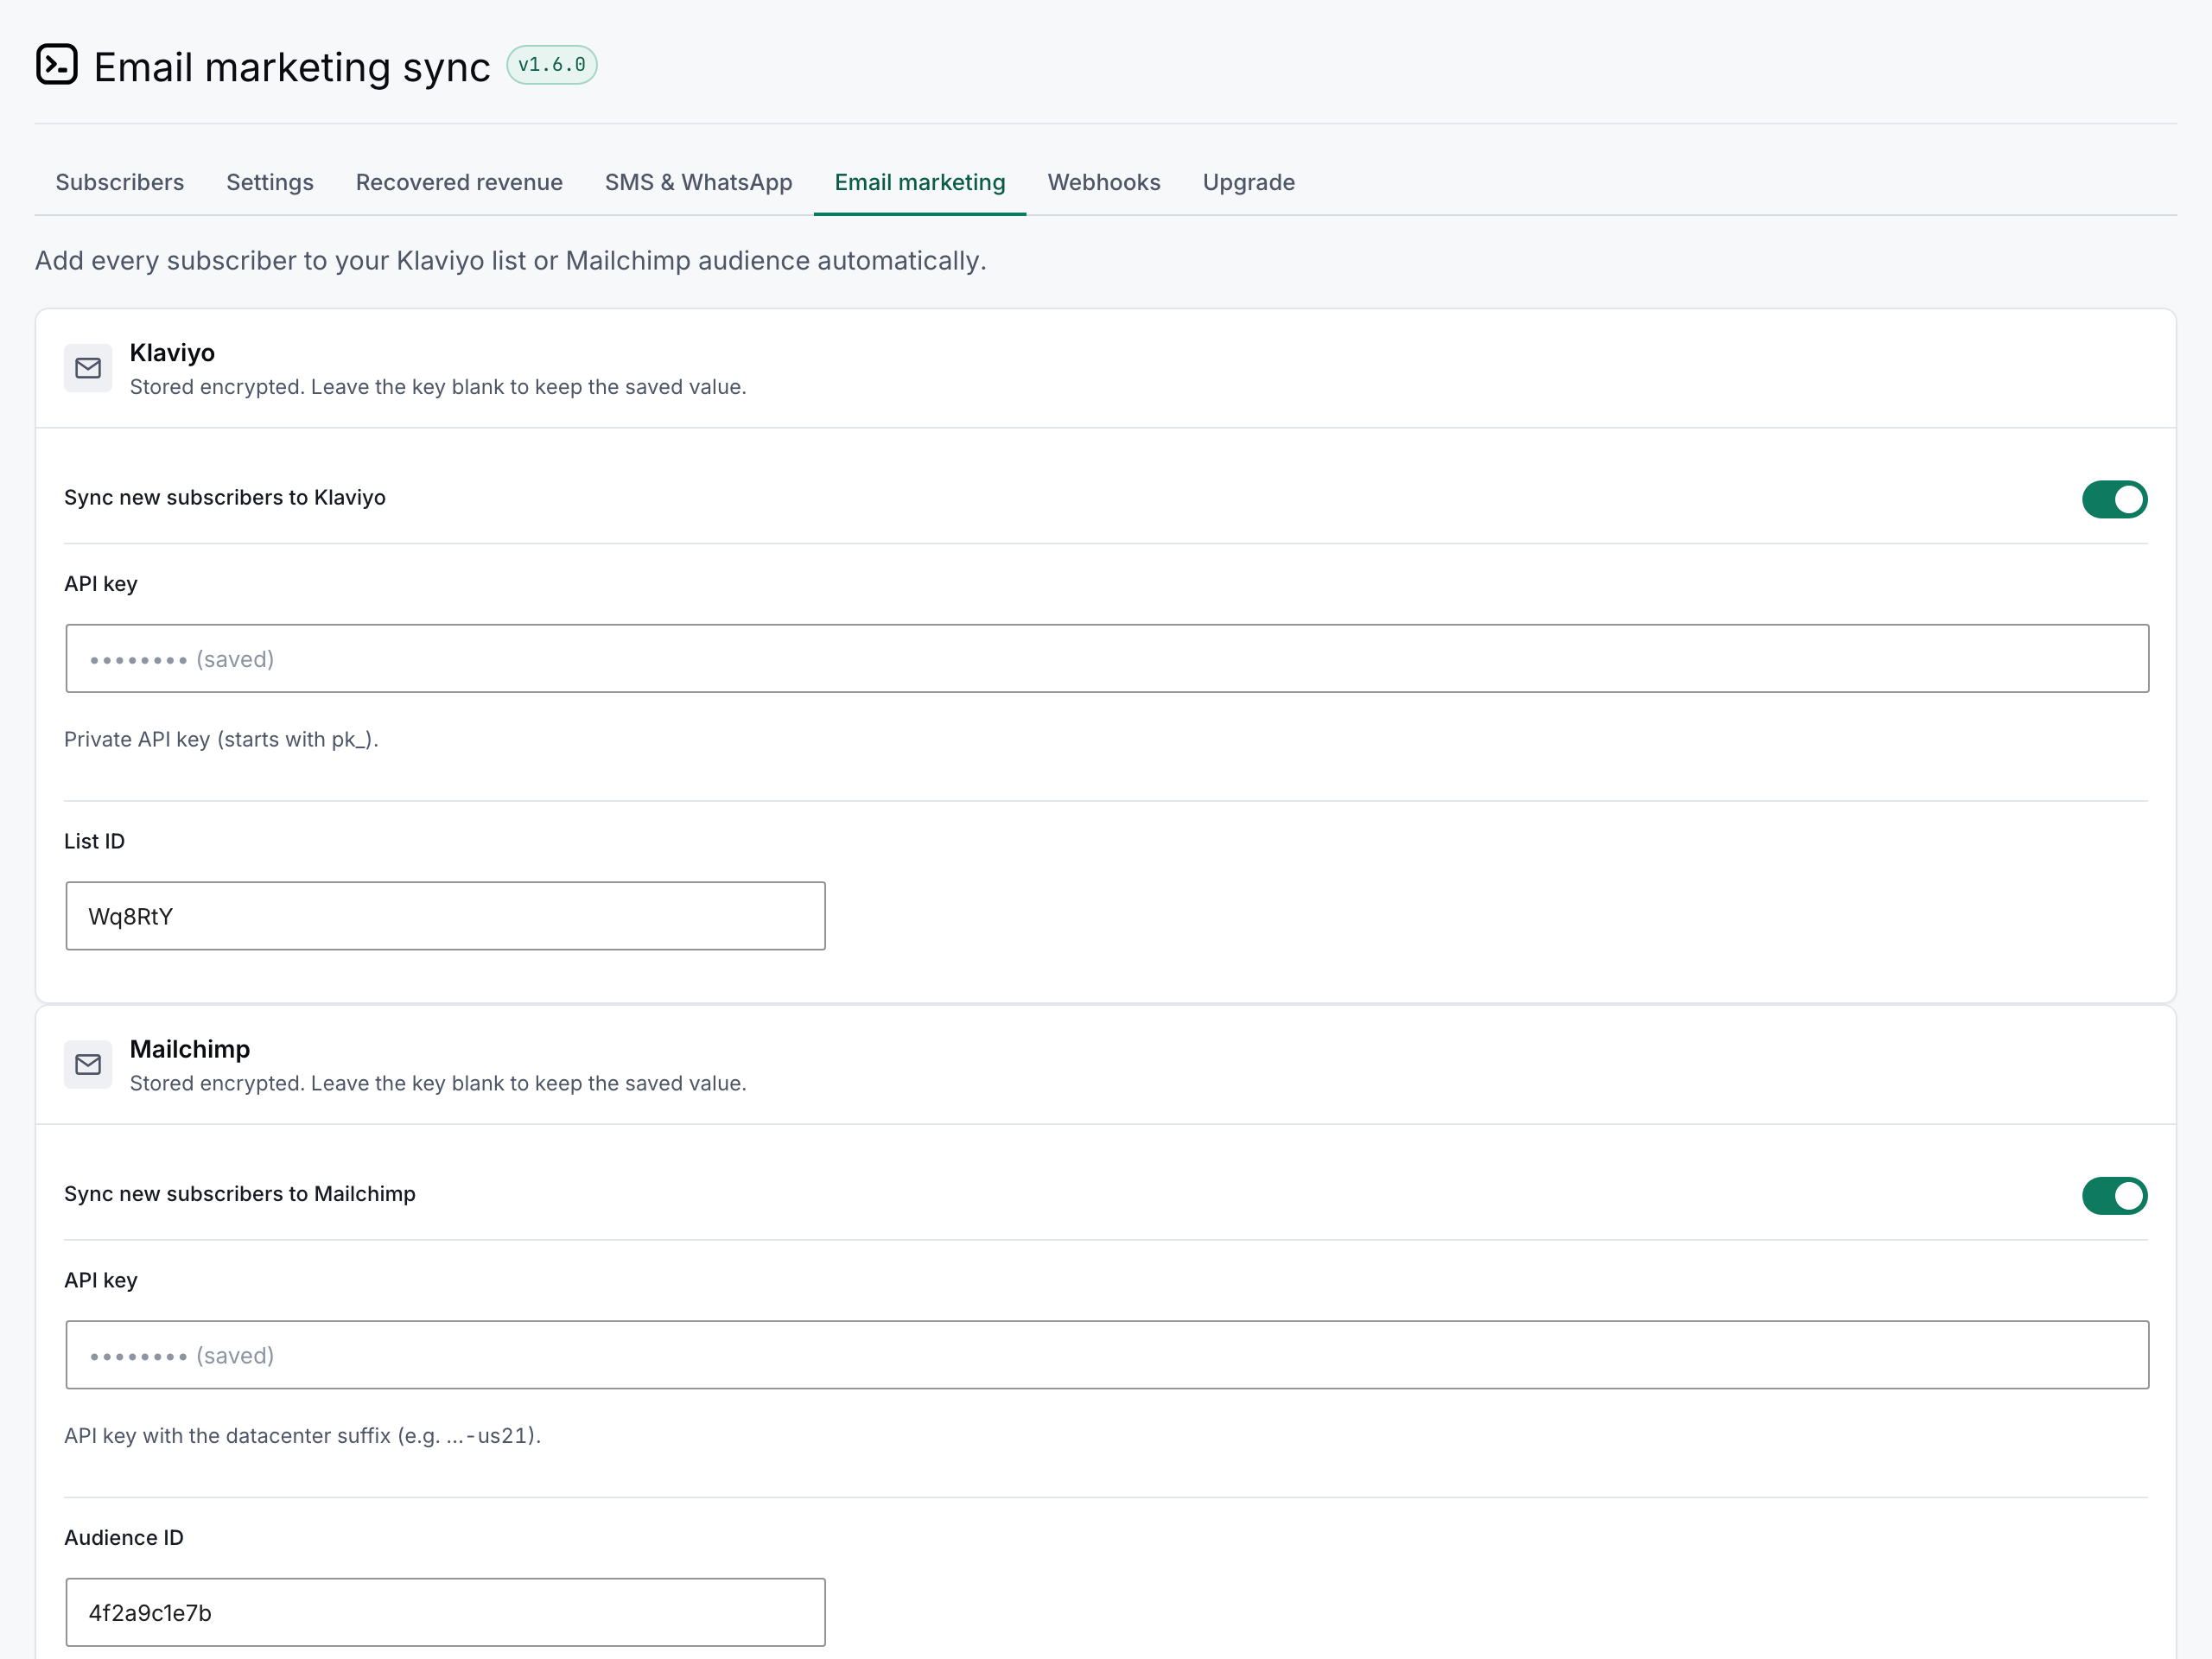Click the 'Add every subscriber to your Klaviyo list' description
Viewport: 2212px width, 1659px height.
[511, 261]
